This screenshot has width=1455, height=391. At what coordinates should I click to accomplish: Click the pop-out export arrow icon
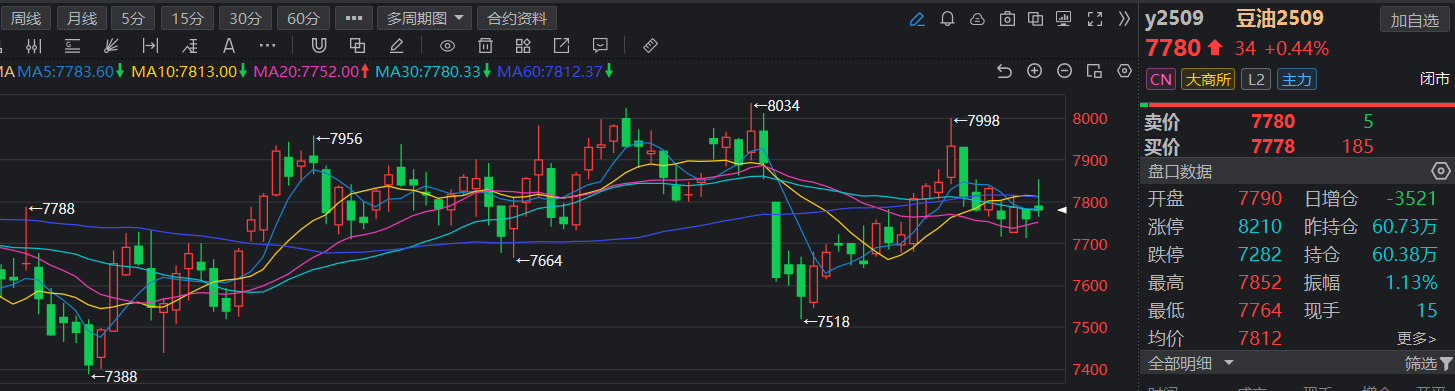tap(561, 45)
